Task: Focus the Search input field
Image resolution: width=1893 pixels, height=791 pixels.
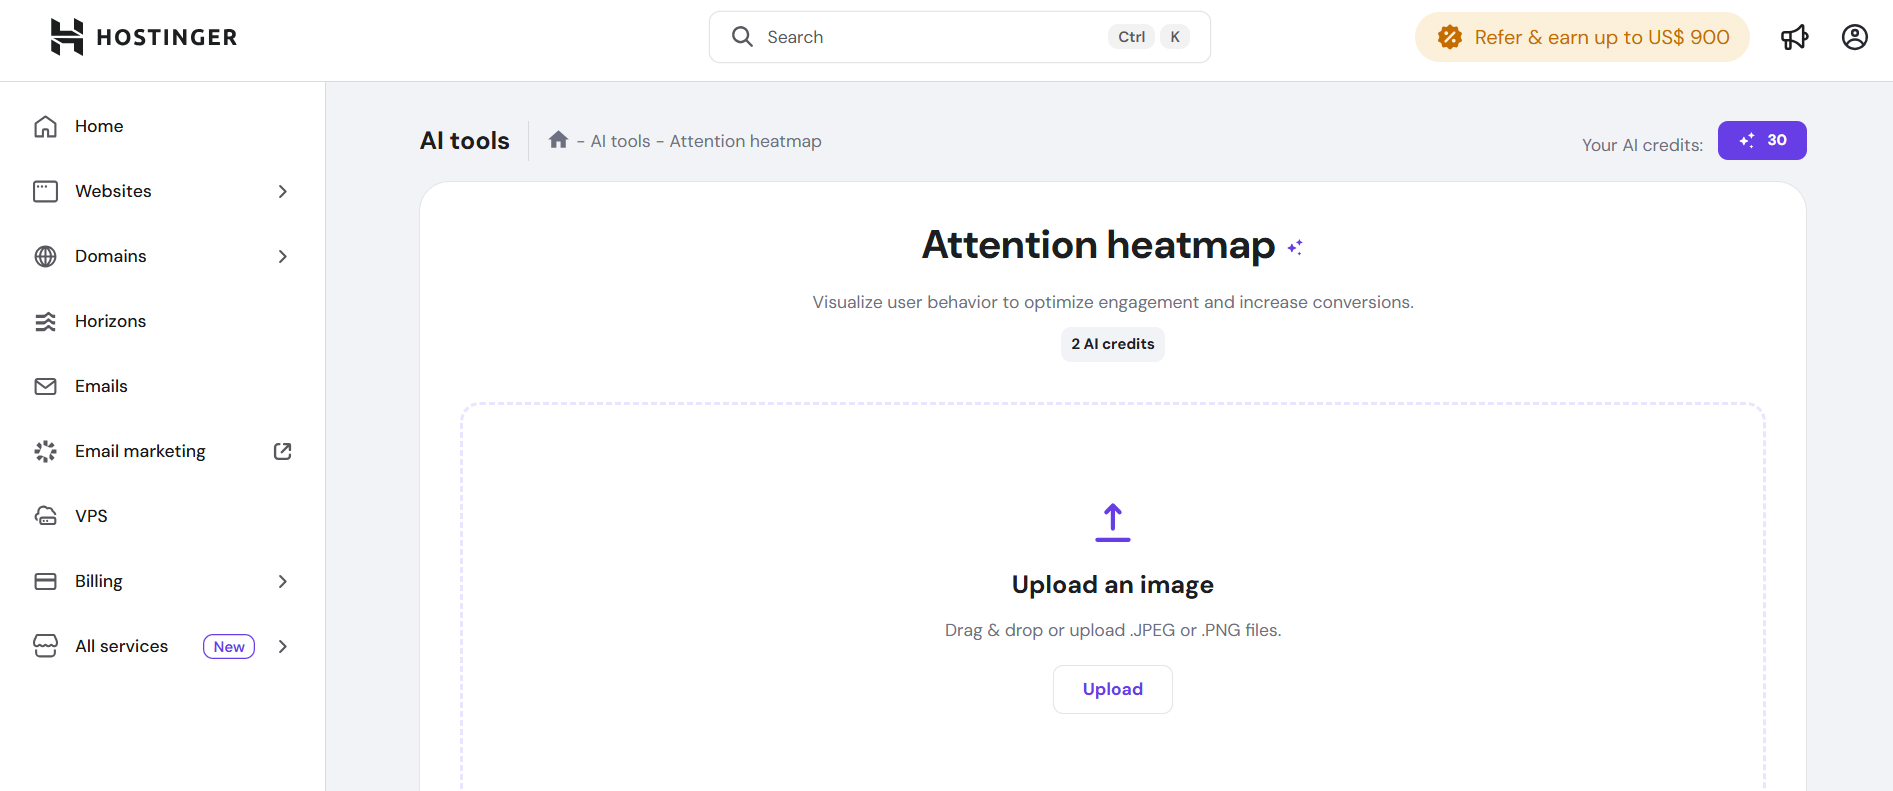Action: (960, 37)
